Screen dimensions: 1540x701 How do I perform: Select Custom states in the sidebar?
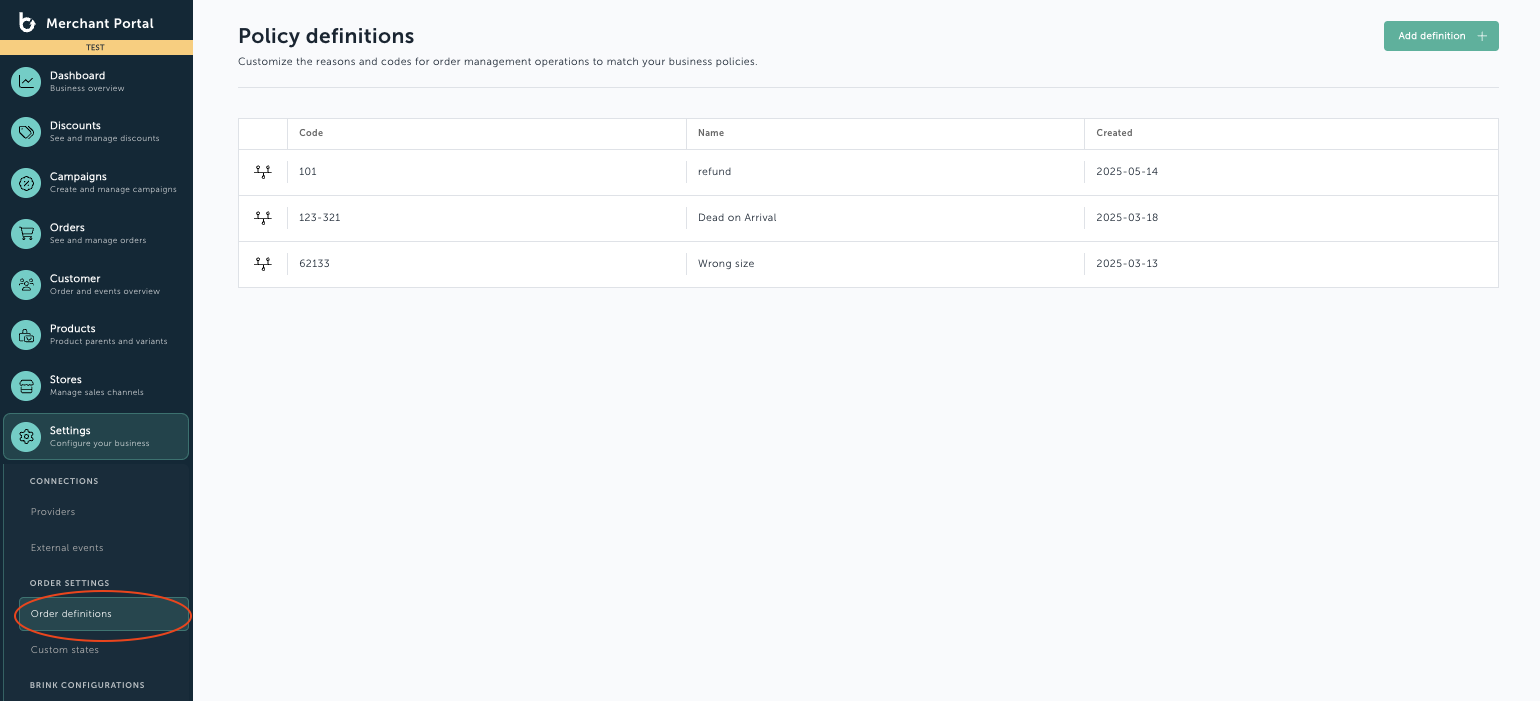tap(64, 649)
